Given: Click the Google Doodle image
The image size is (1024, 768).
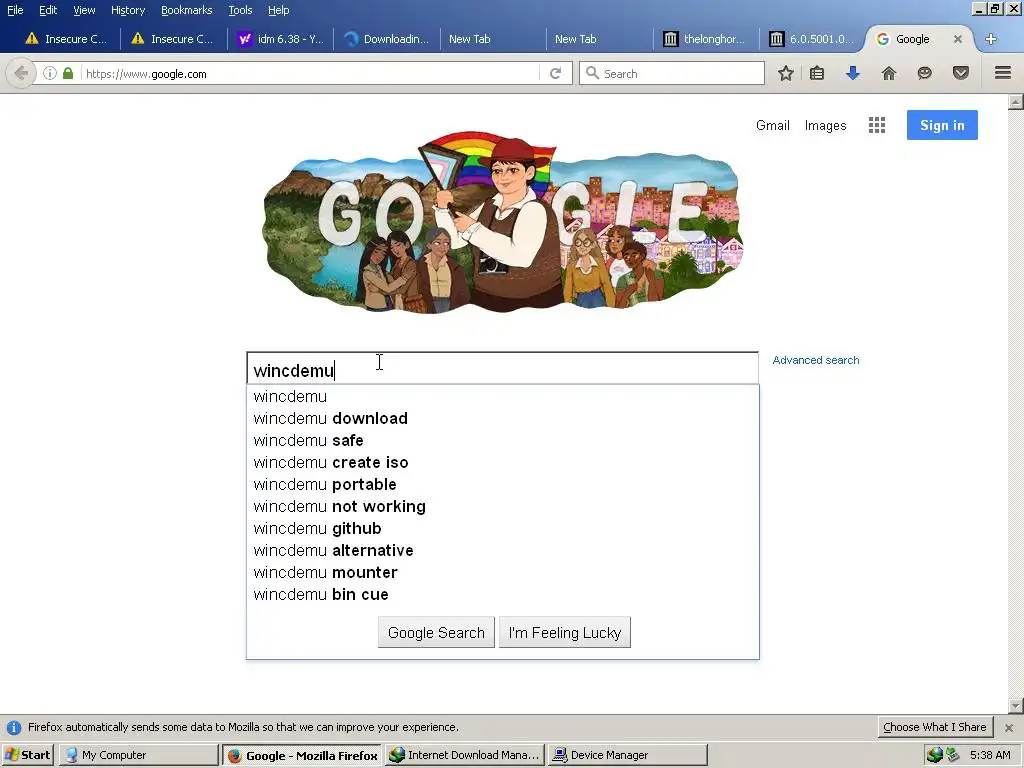Looking at the screenshot, I should coord(502,222).
